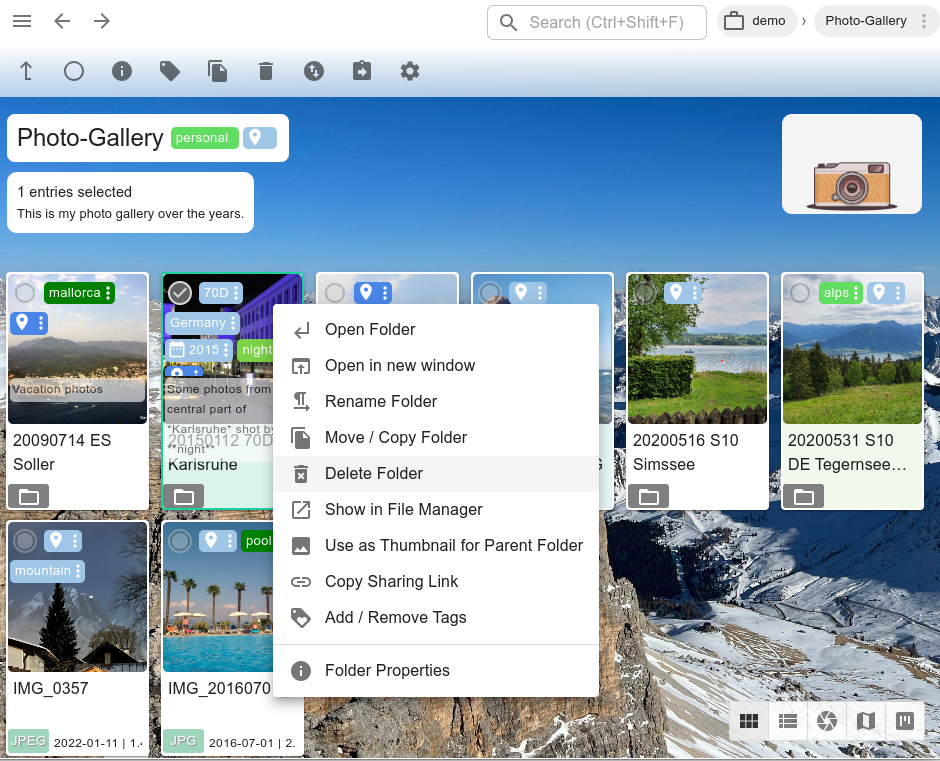Switch to the map view perspective

[866, 720]
